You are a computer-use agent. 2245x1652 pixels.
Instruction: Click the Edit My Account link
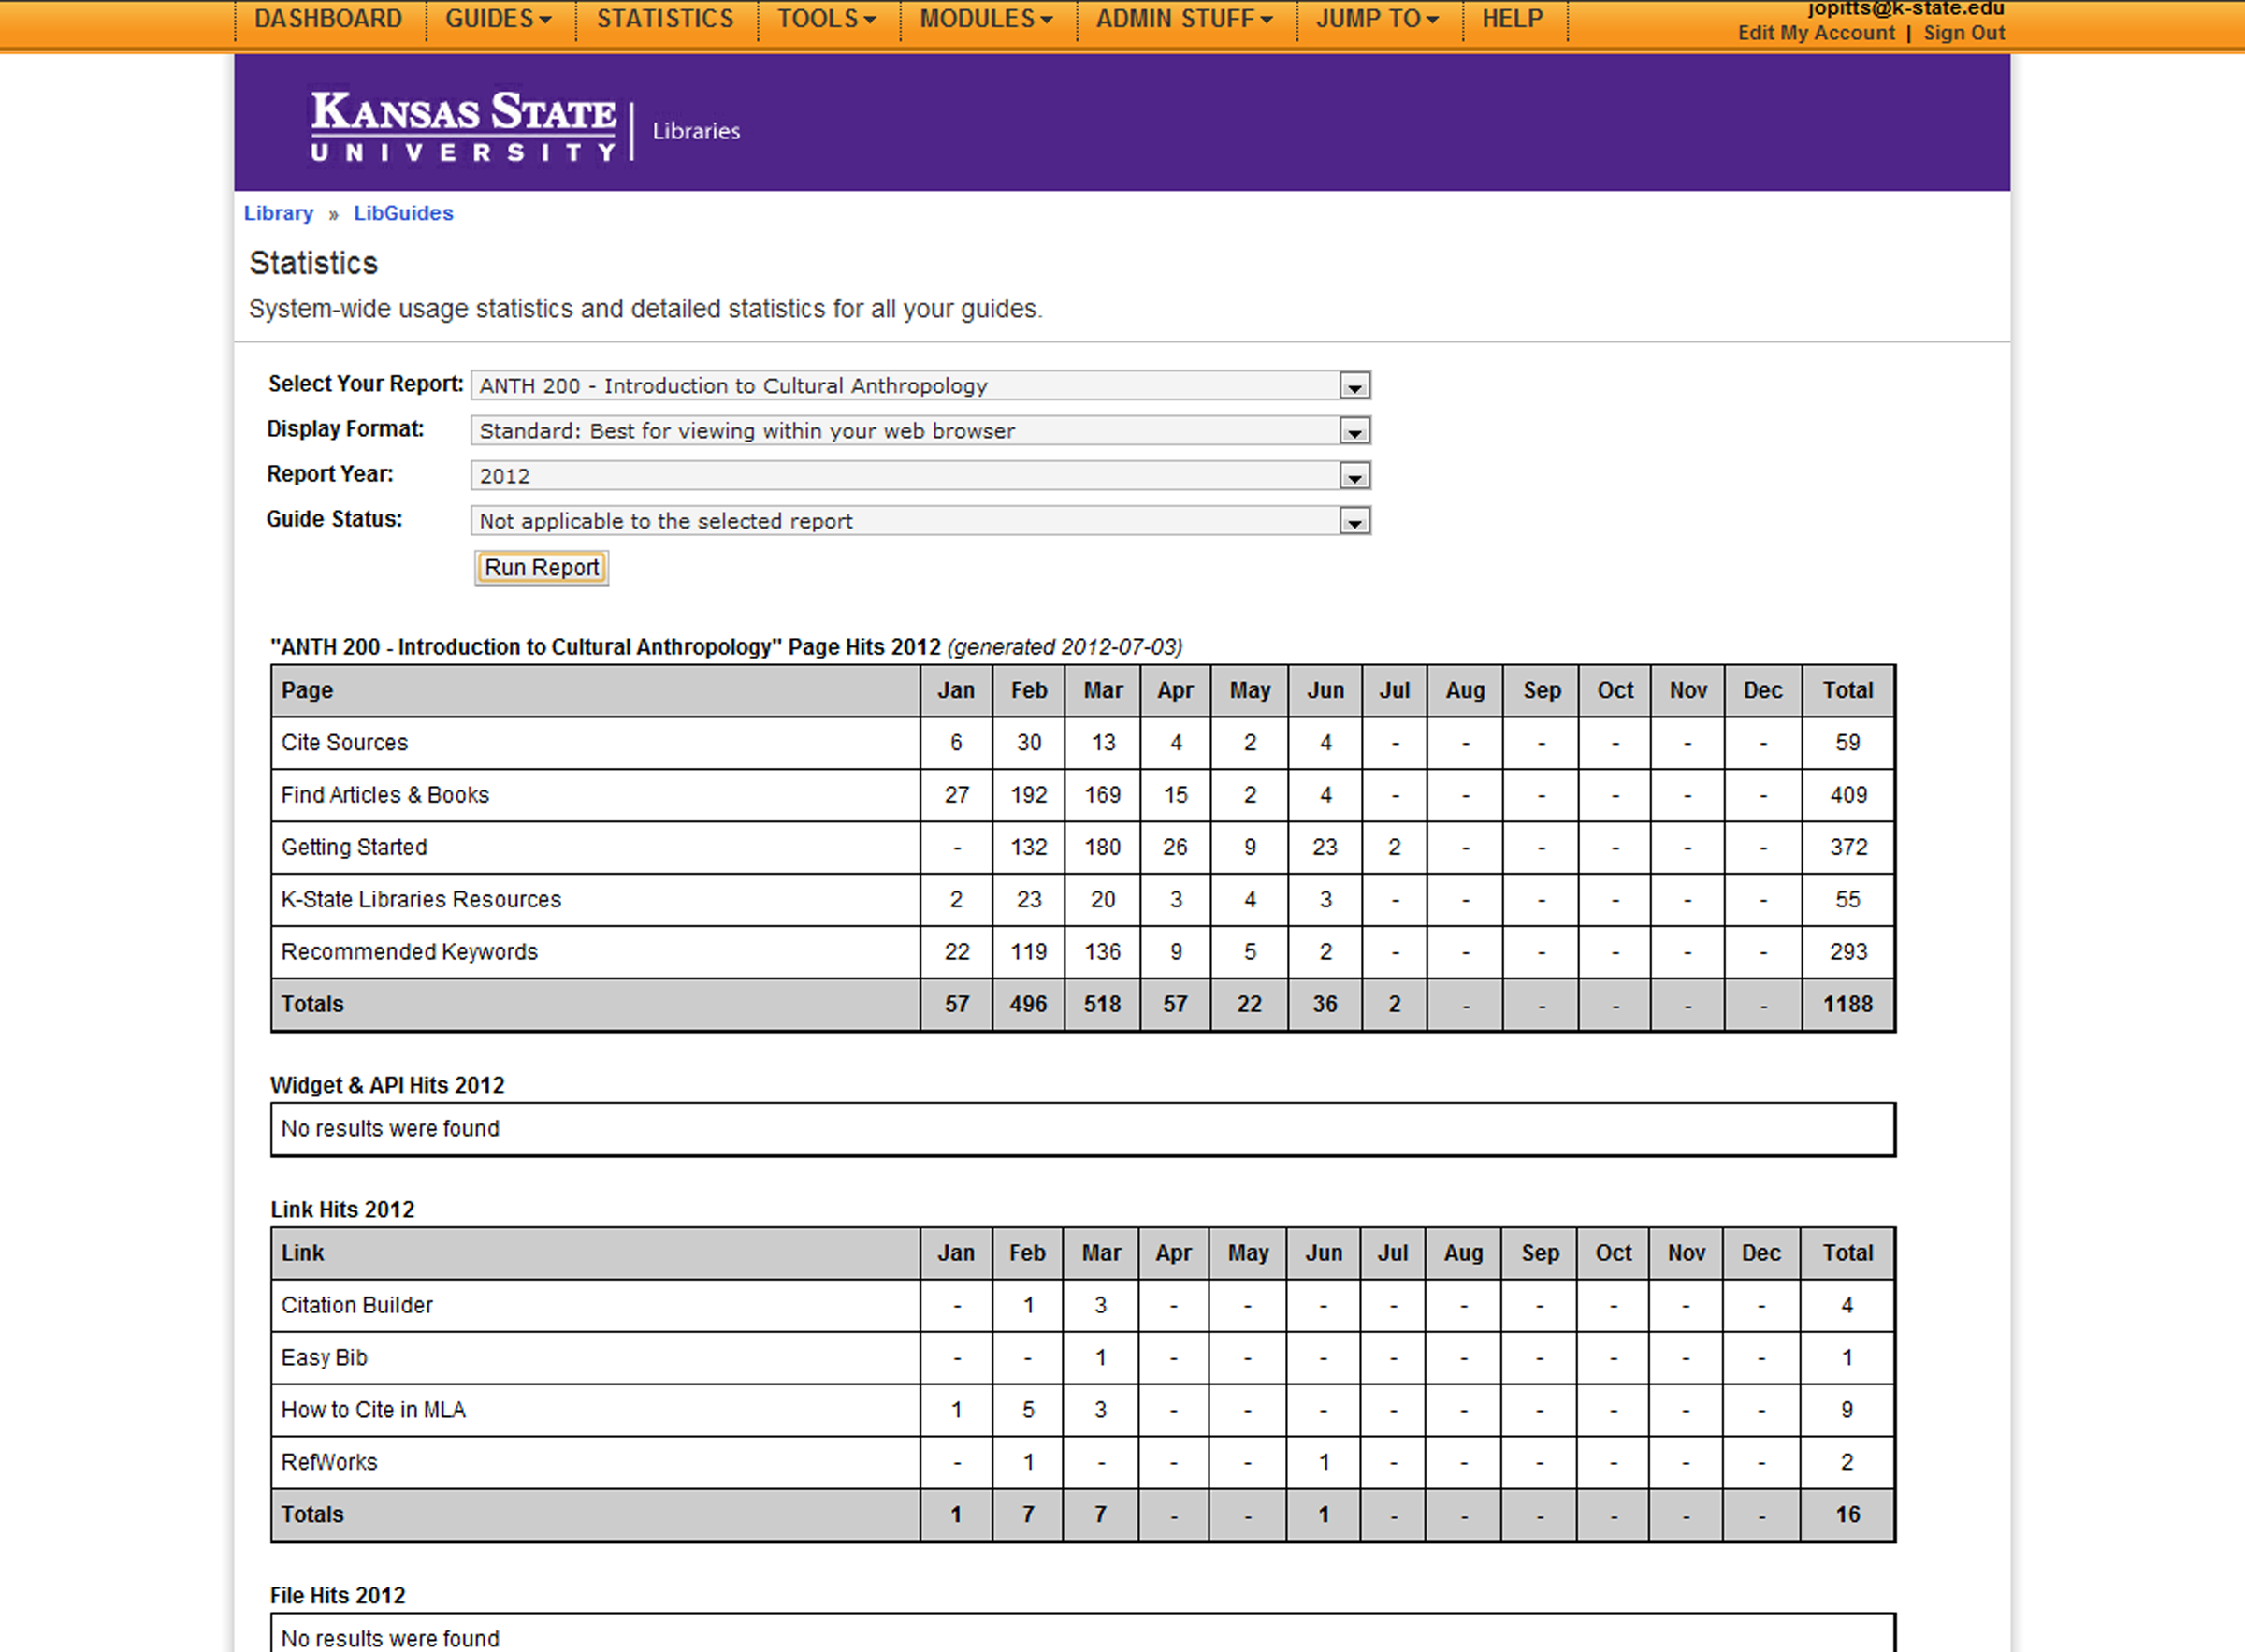point(1816,33)
